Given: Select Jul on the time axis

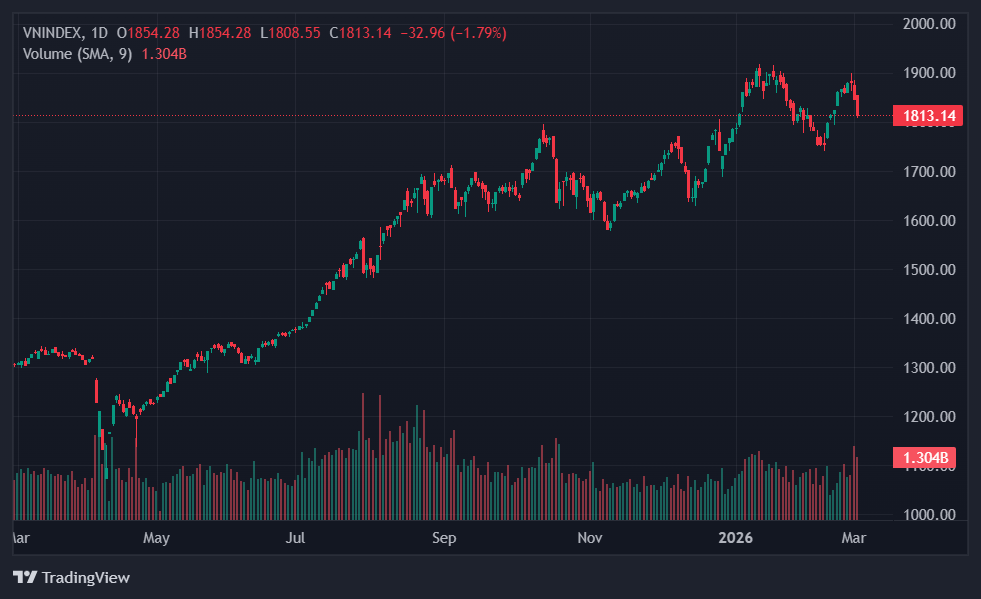Looking at the screenshot, I should [x=295, y=538].
